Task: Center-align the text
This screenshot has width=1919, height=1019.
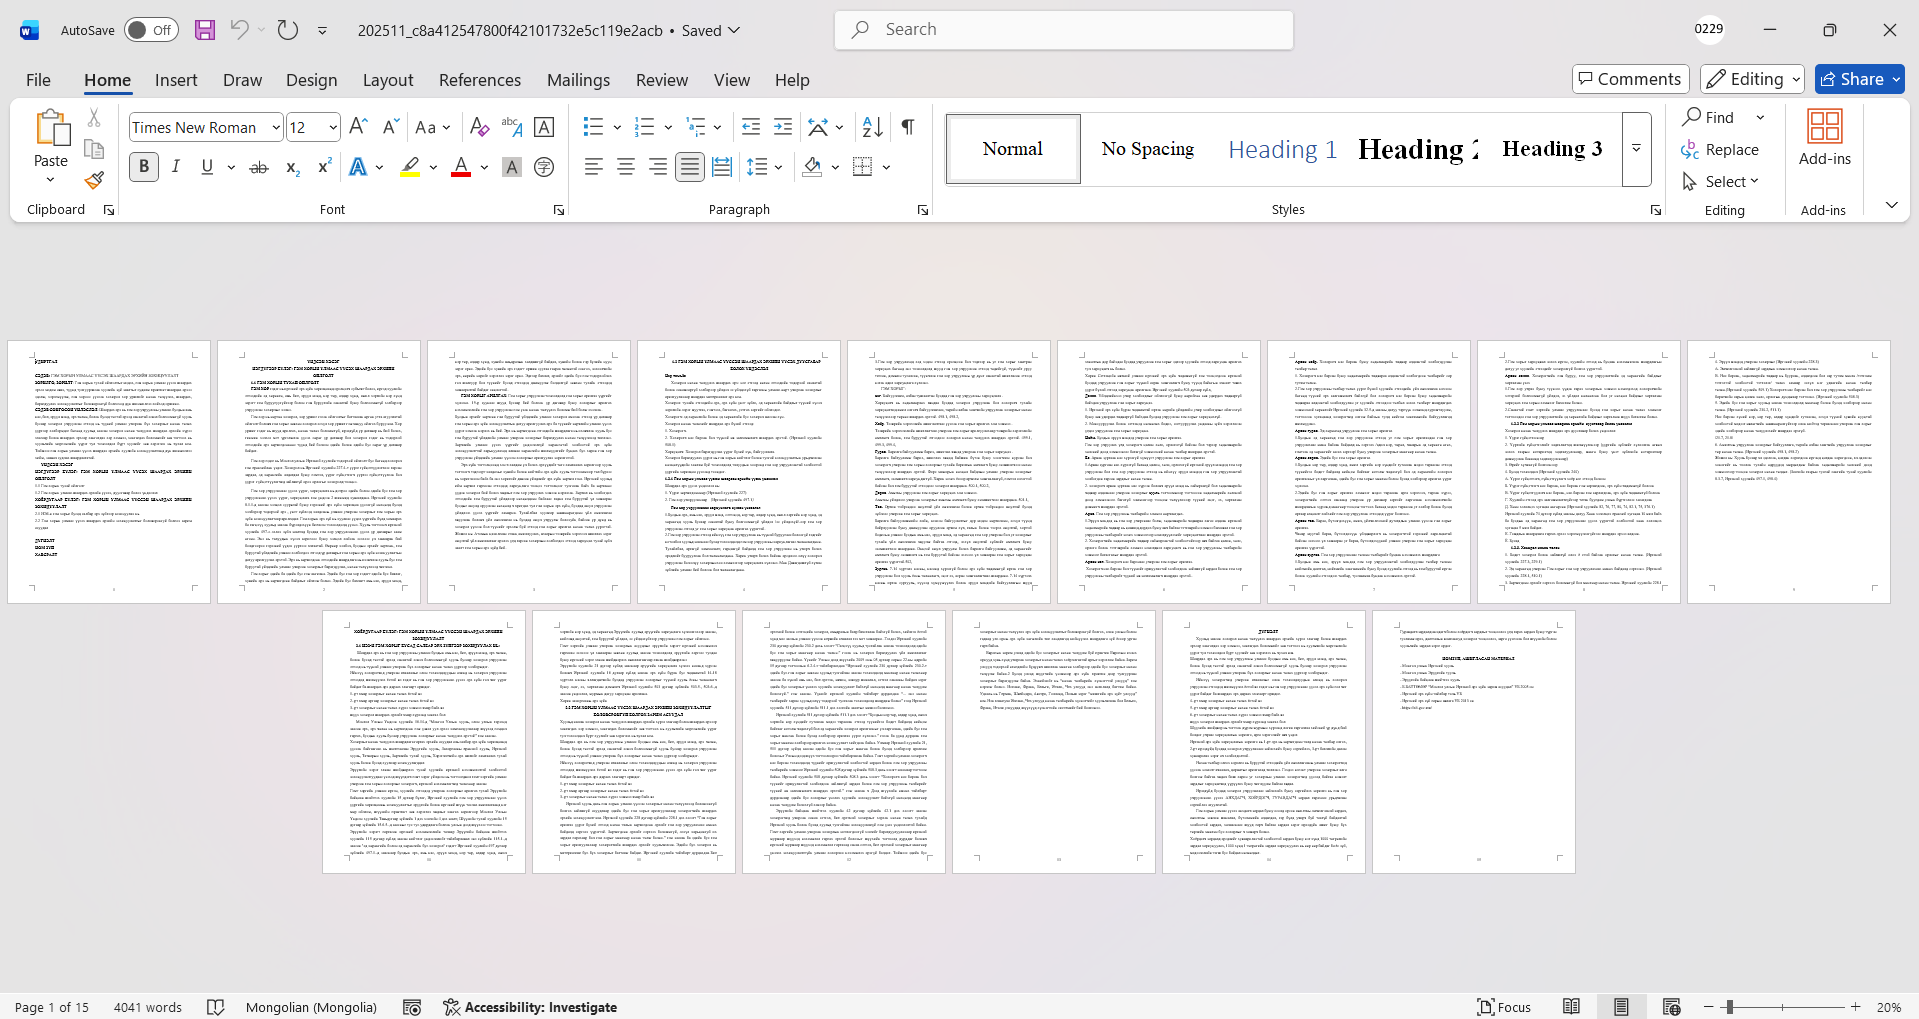Action: click(626, 167)
